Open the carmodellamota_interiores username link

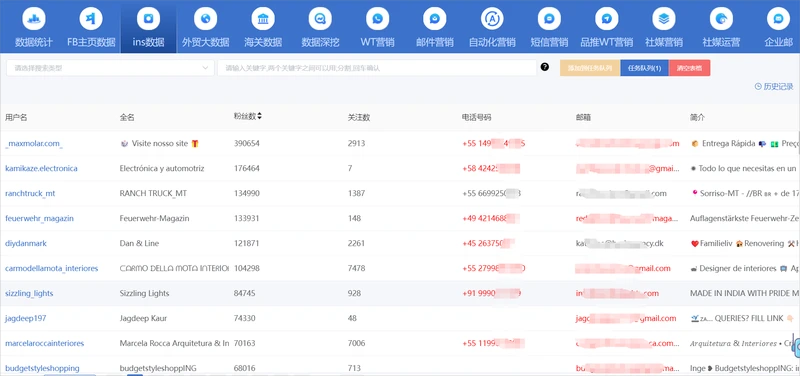[x=52, y=268]
